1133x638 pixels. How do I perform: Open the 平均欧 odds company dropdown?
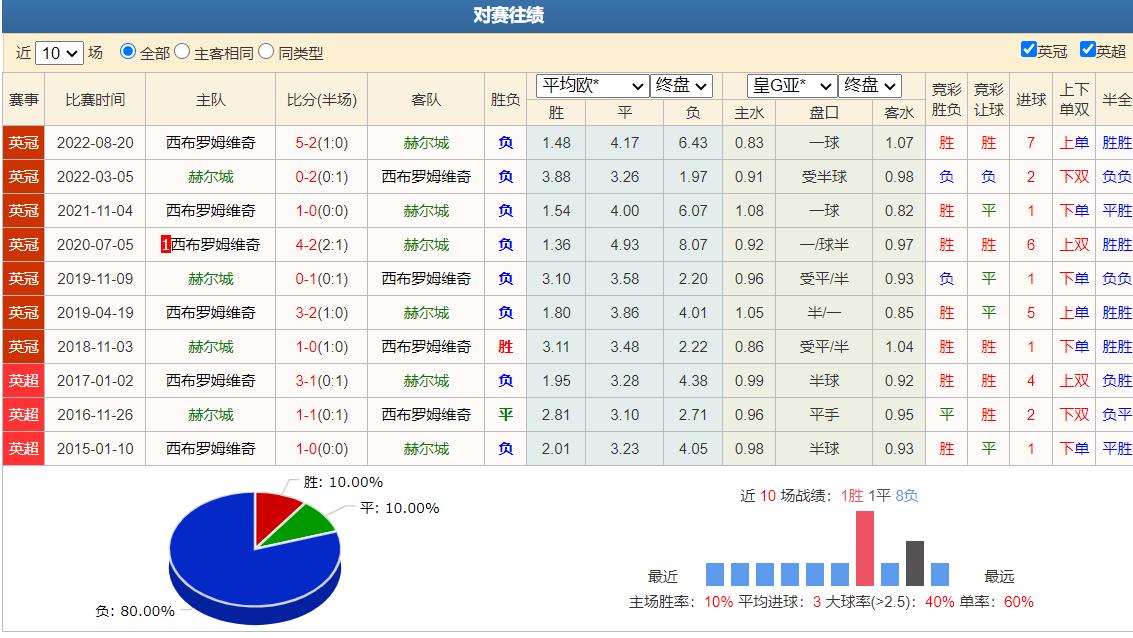click(x=594, y=85)
